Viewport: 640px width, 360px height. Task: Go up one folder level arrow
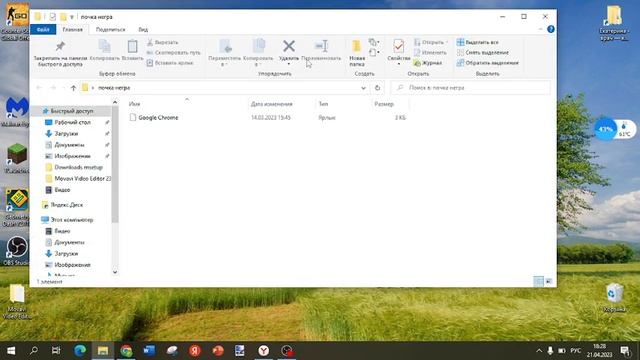[x=73, y=88]
